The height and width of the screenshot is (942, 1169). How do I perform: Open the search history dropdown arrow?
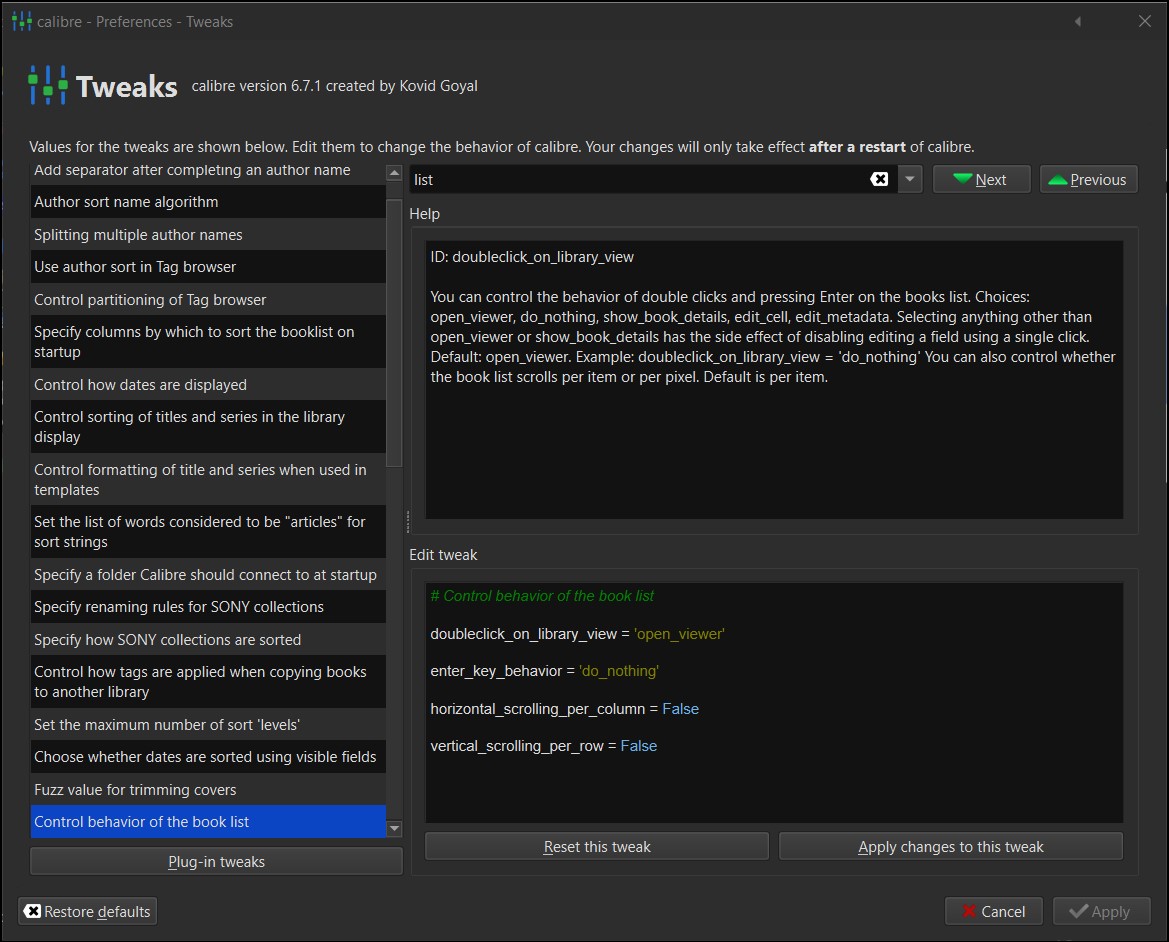point(910,179)
